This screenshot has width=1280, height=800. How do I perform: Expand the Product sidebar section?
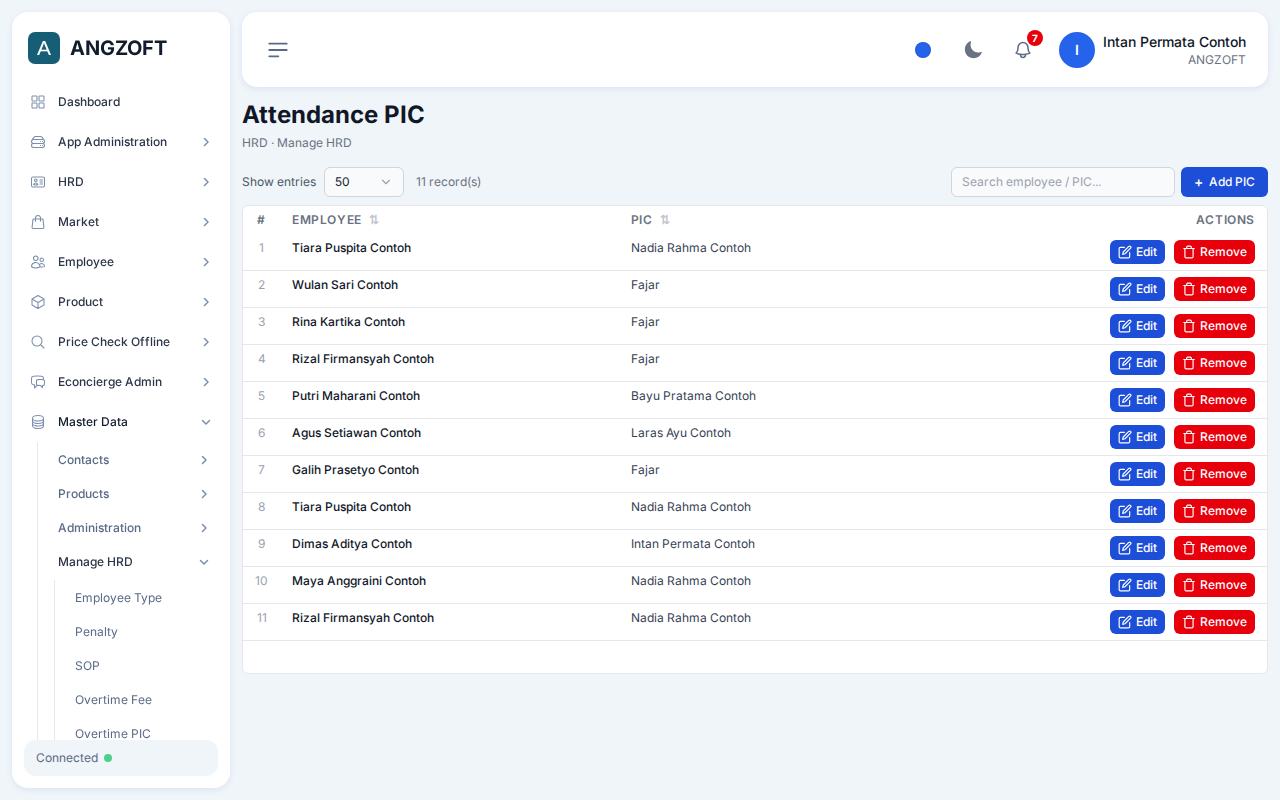(x=121, y=302)
